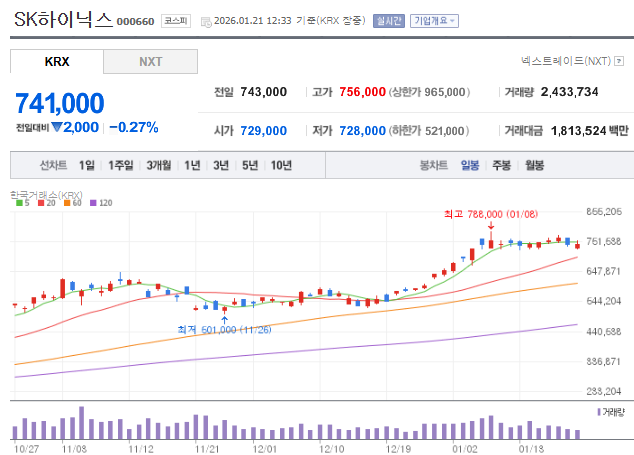Click the upper limit text 상한가 965,000
This screenshot has height=455, width=634.
click(x=429, y=92)
